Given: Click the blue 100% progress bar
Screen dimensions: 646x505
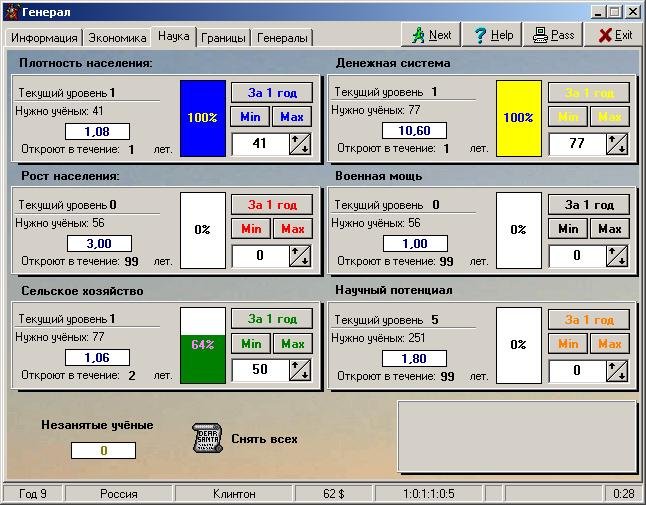Looking at the screenshot, I should 202,118.
